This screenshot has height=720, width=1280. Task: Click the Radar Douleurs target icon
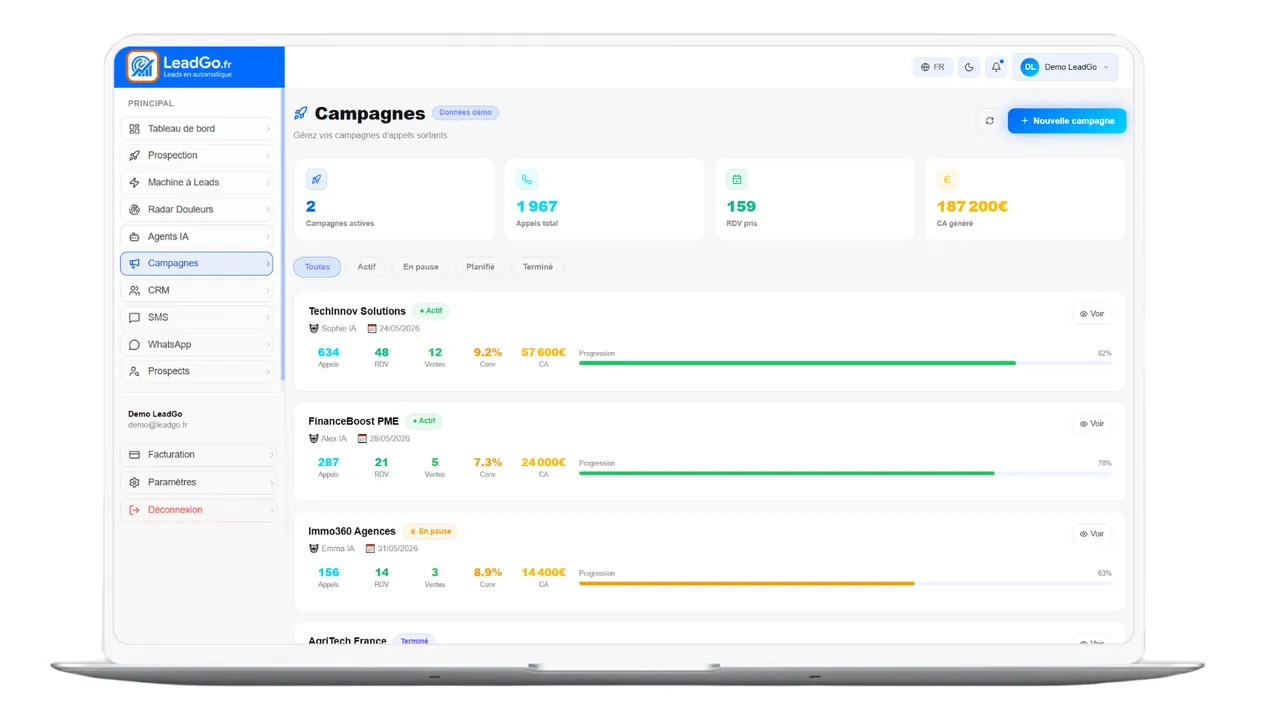[135, 210]
